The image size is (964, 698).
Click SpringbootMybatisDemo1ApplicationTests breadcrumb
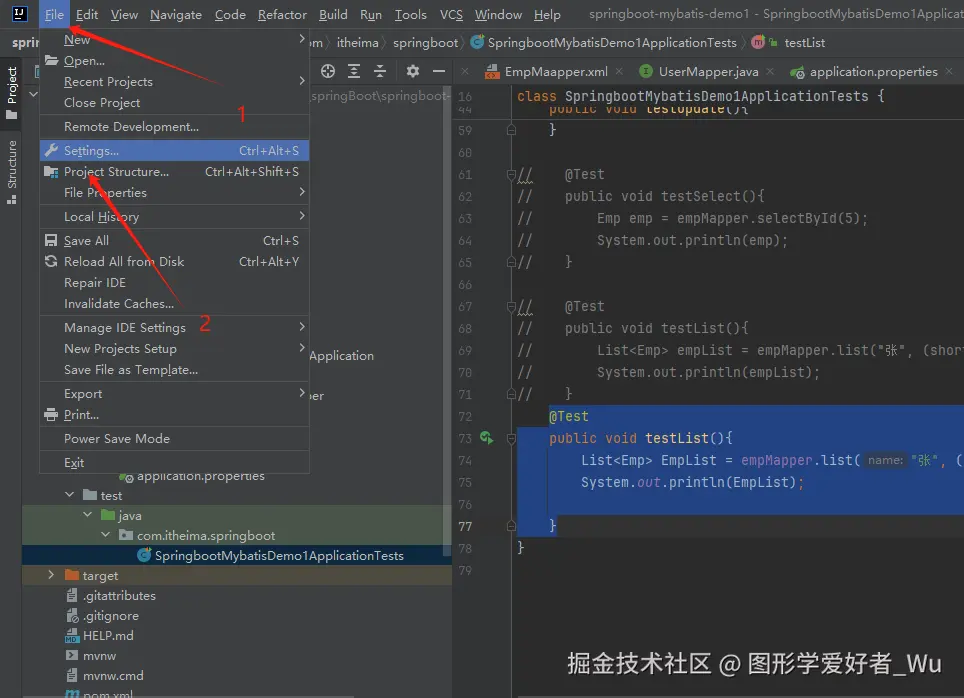[611, 43]
